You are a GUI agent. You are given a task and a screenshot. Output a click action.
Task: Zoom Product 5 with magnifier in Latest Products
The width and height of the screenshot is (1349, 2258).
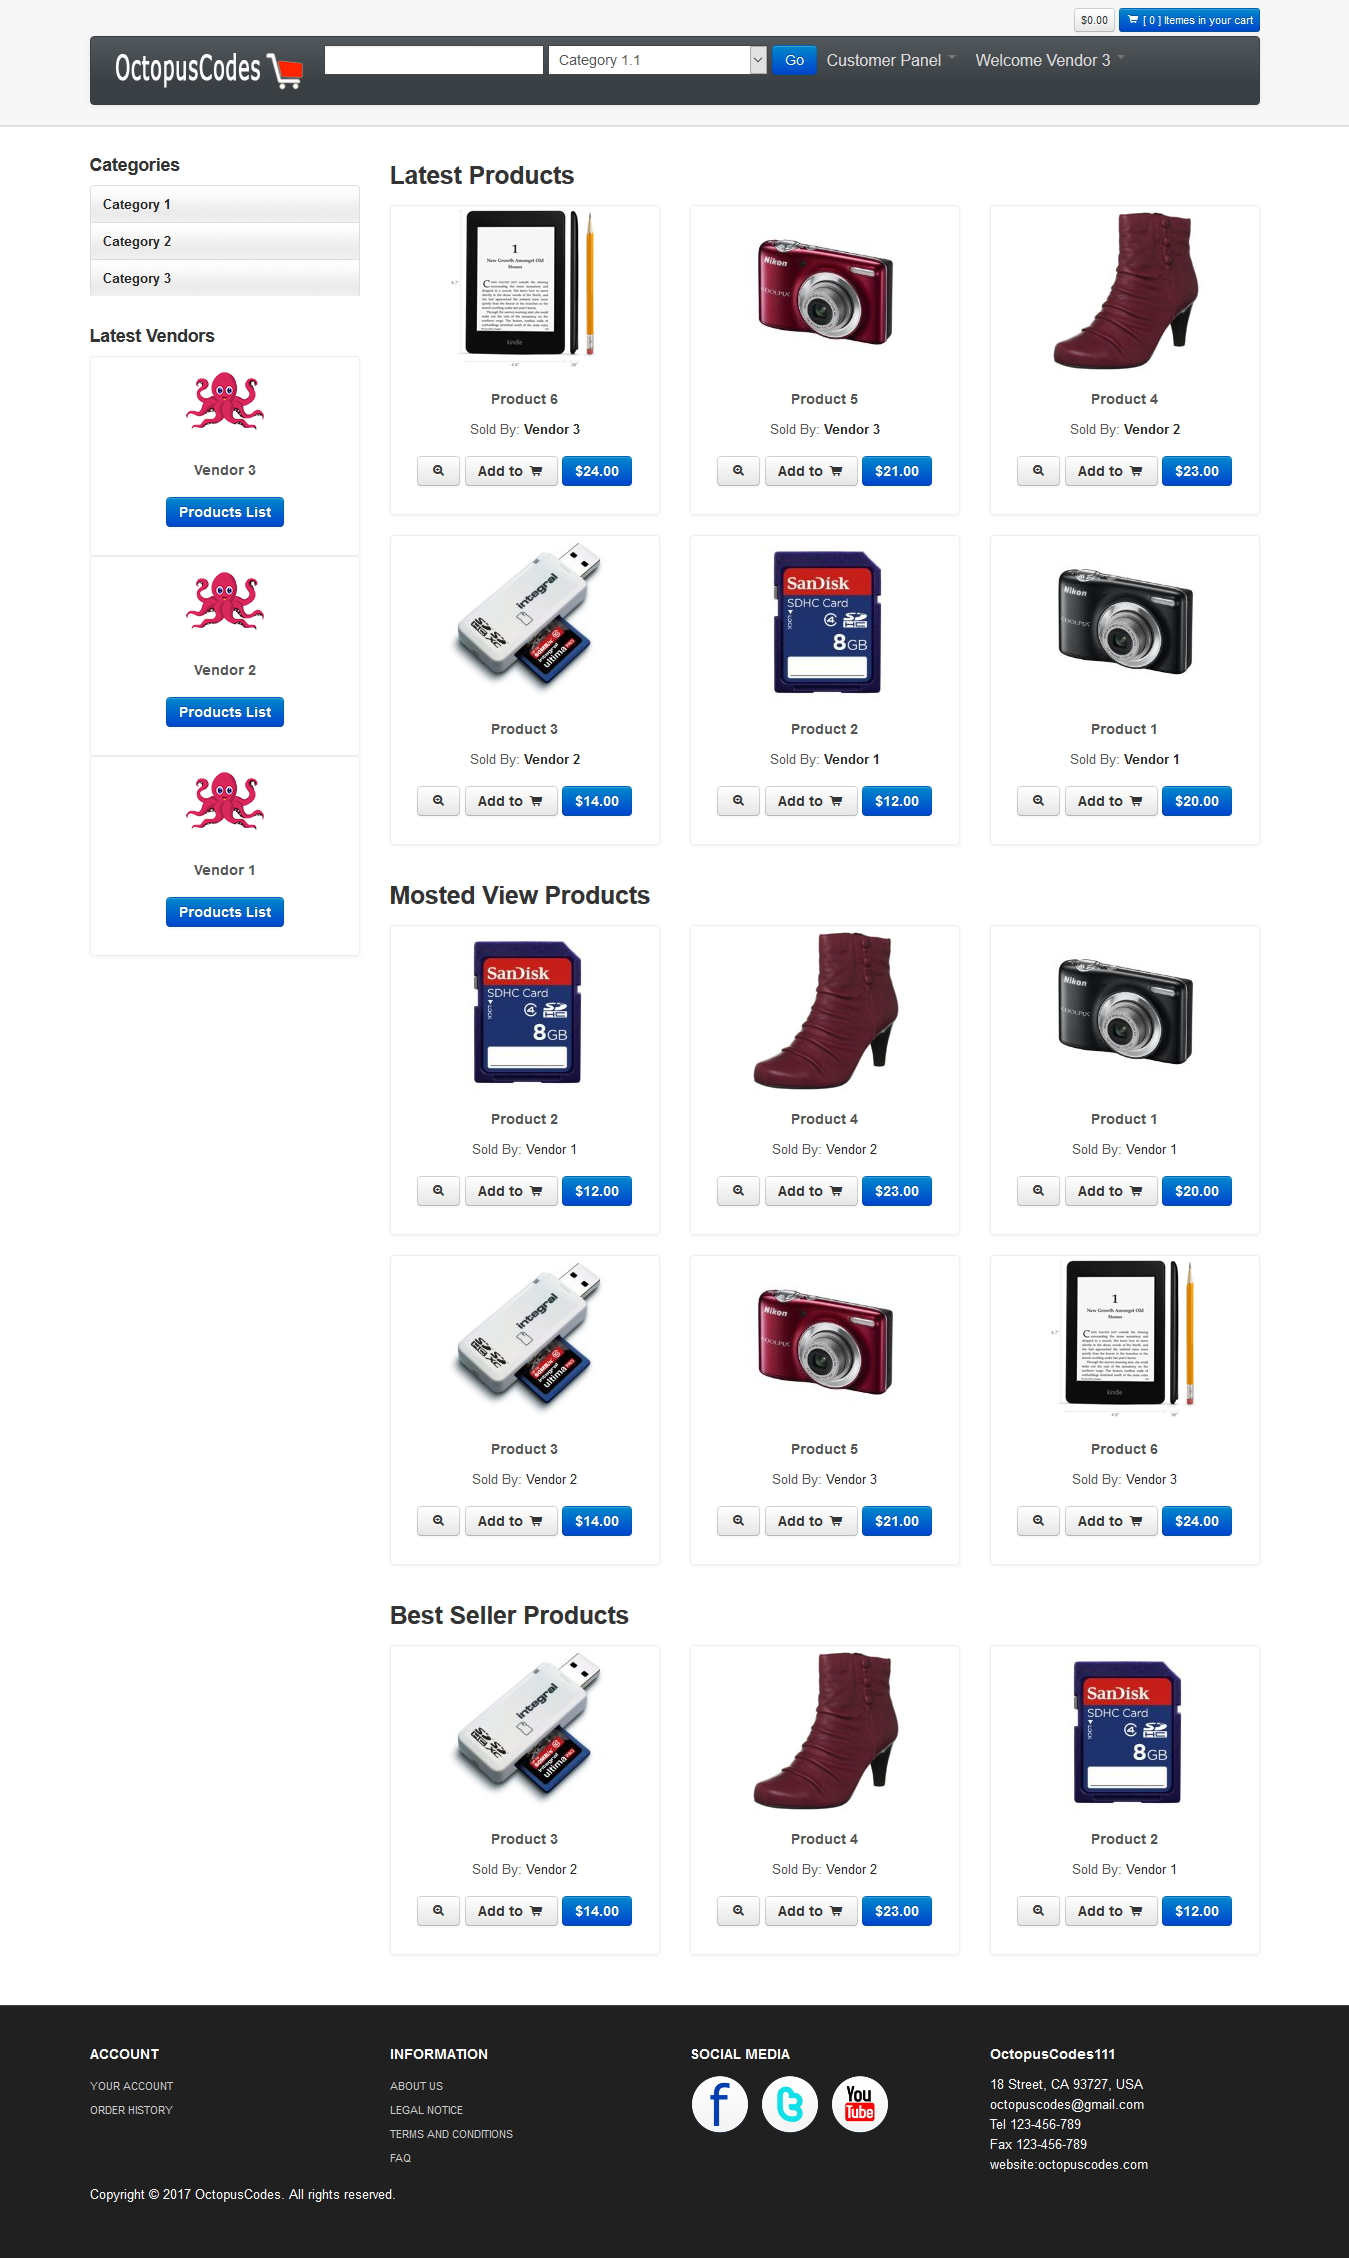(738, 471)
